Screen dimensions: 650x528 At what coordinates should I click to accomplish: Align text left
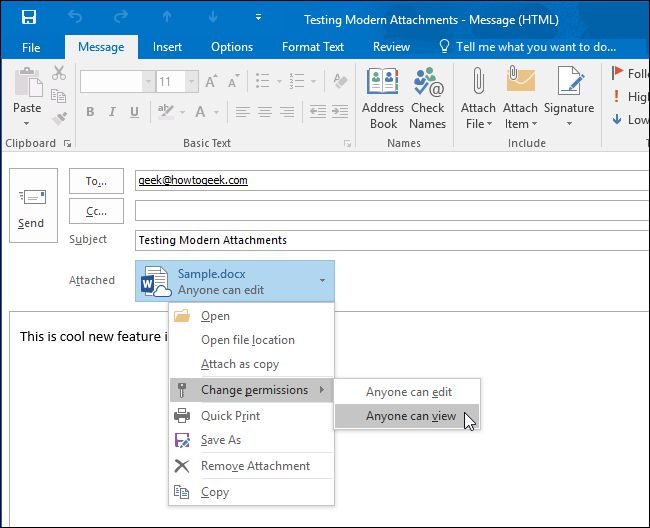[x=243, y=111]
